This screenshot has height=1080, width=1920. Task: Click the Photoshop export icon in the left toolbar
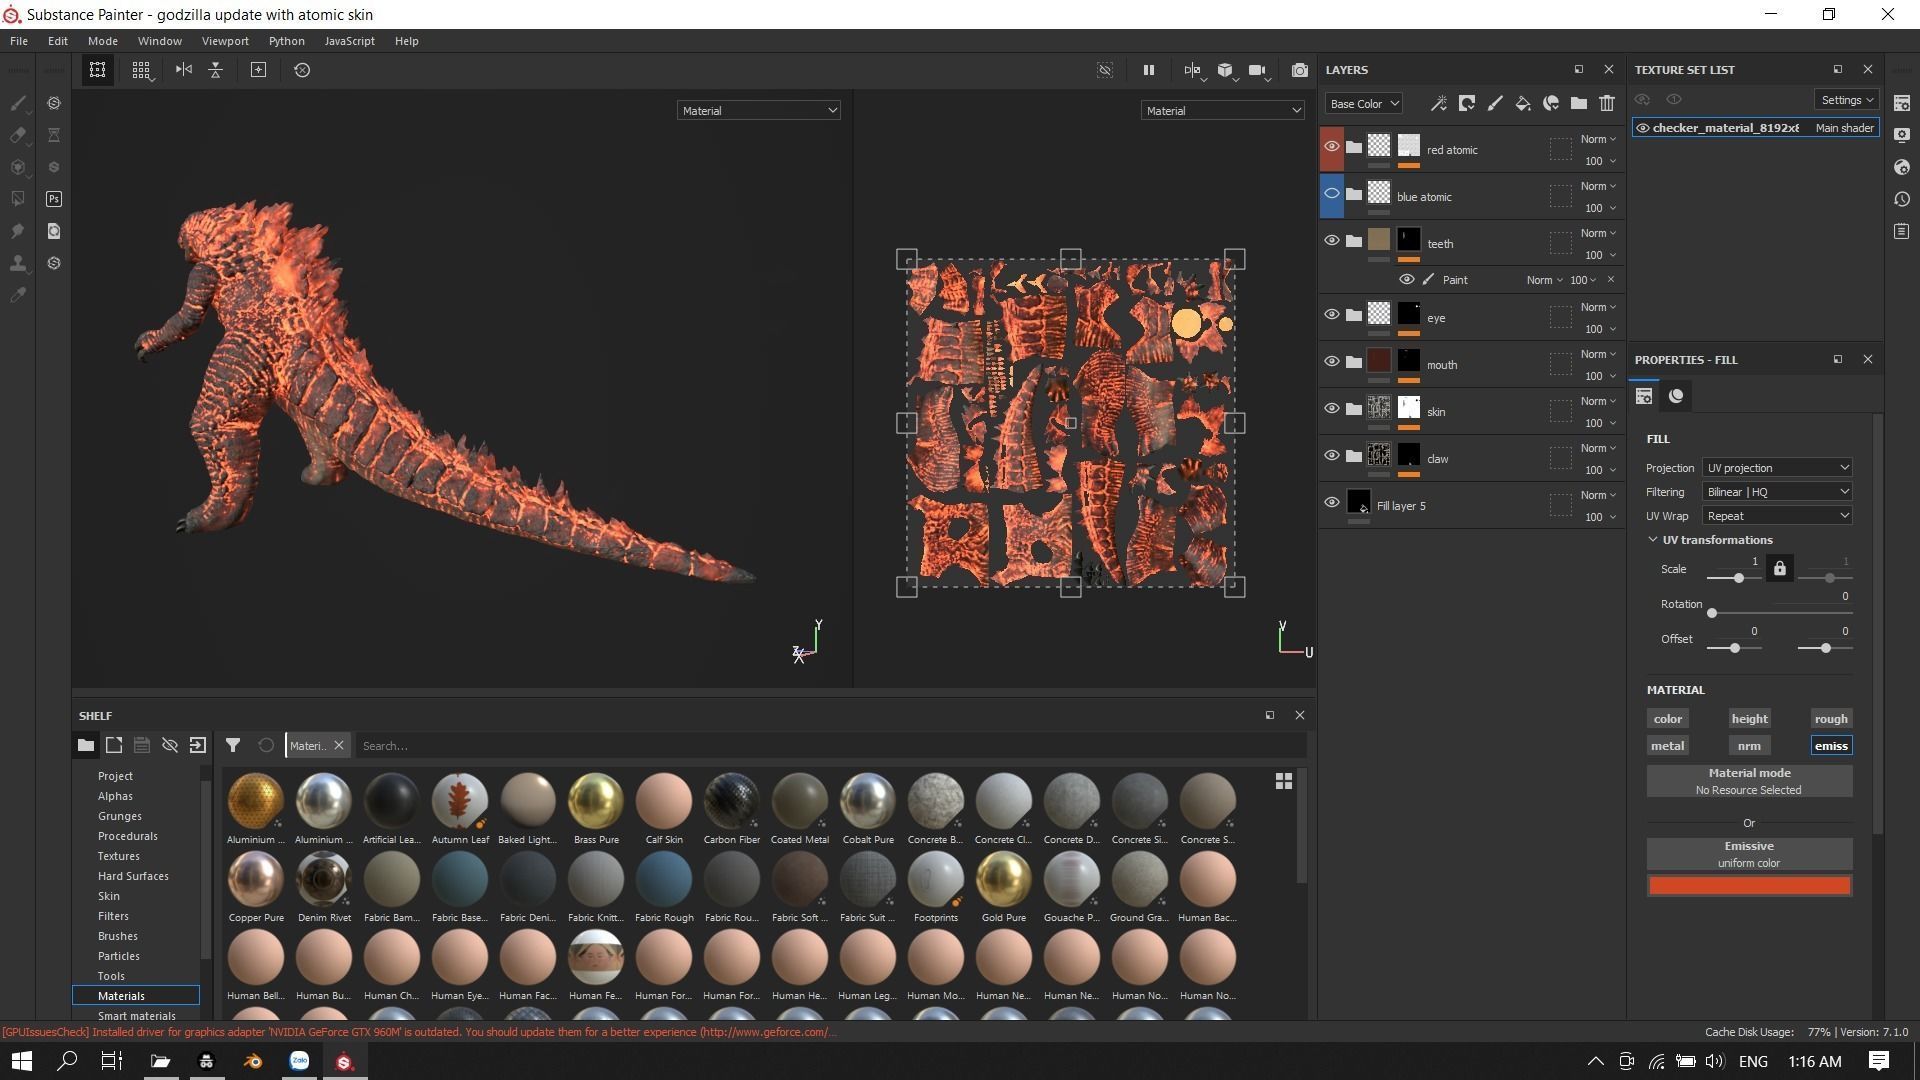click(x=54, y=199)
